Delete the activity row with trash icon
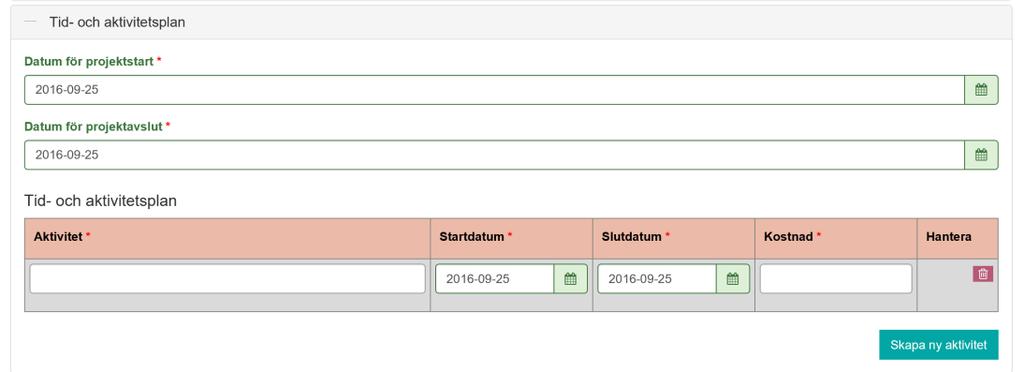Viewport: 1024px width, 372px height. click(x=983, y=274)
